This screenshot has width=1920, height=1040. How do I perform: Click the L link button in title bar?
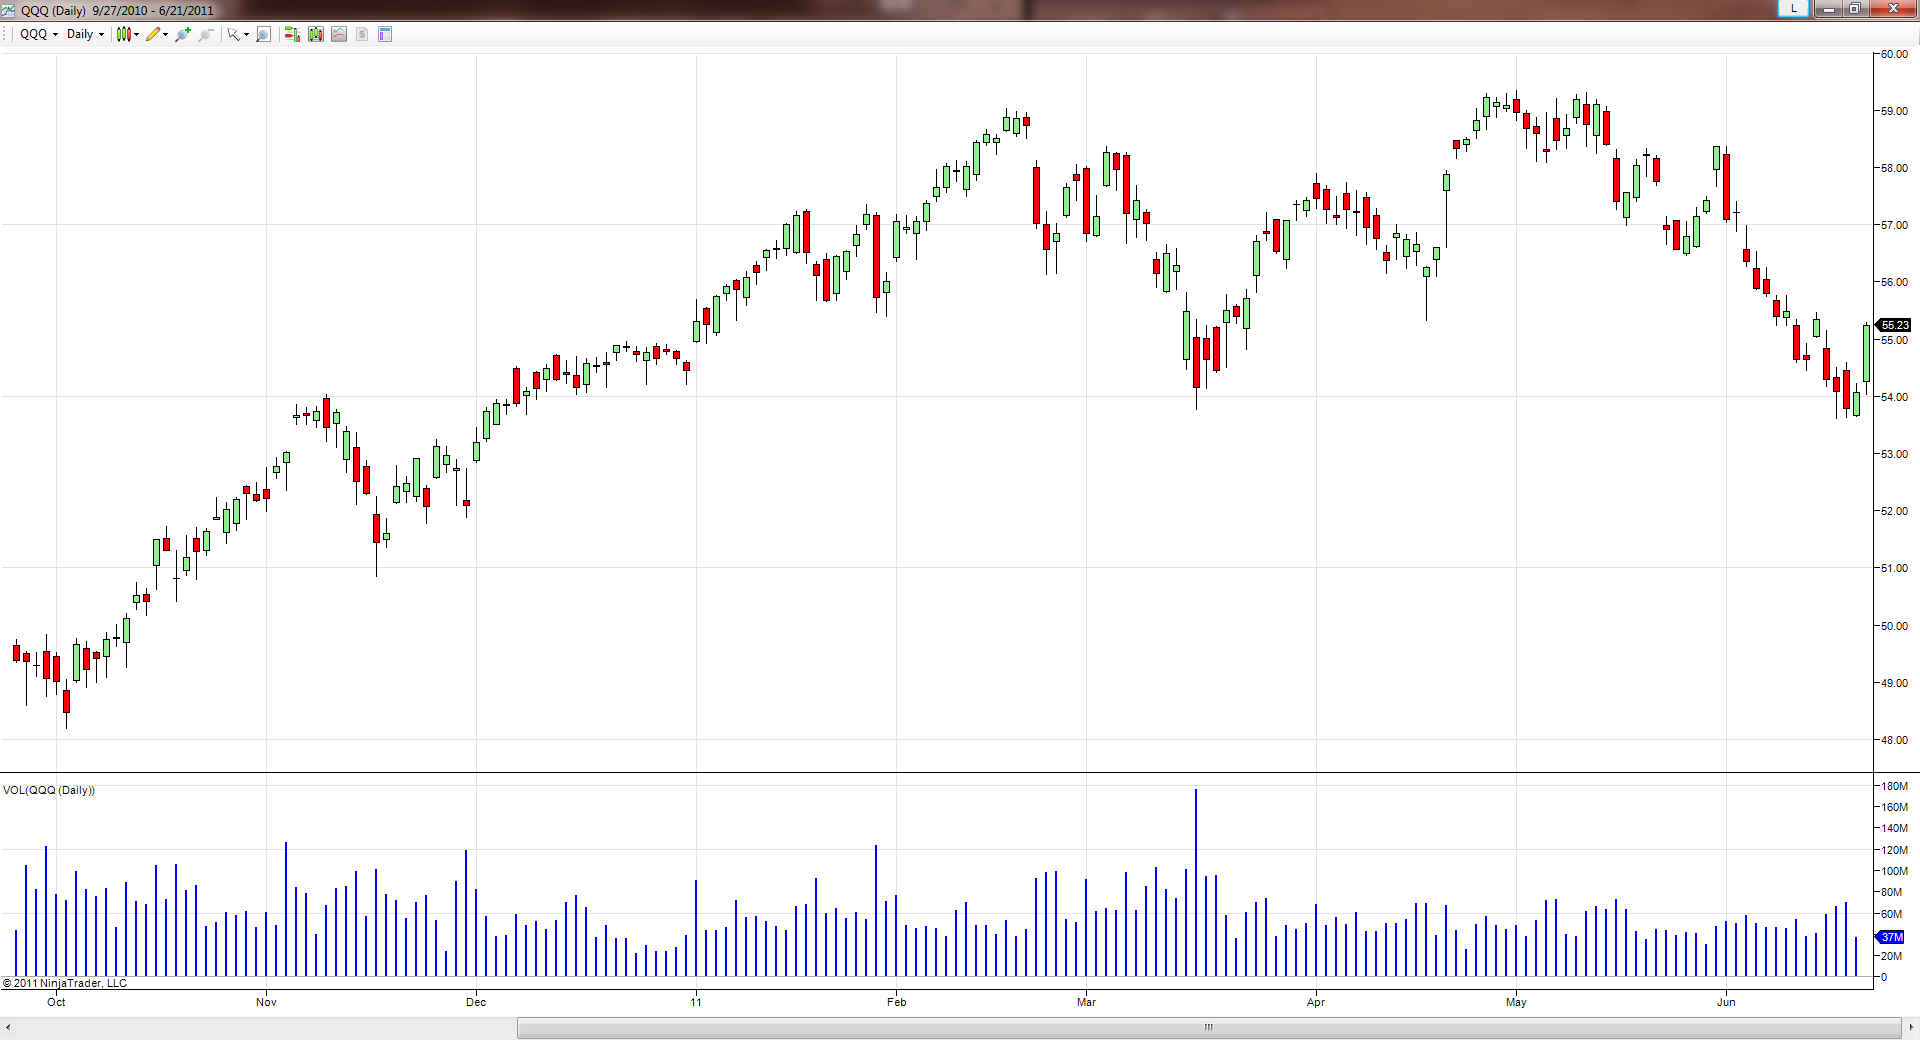[1794, 8]
